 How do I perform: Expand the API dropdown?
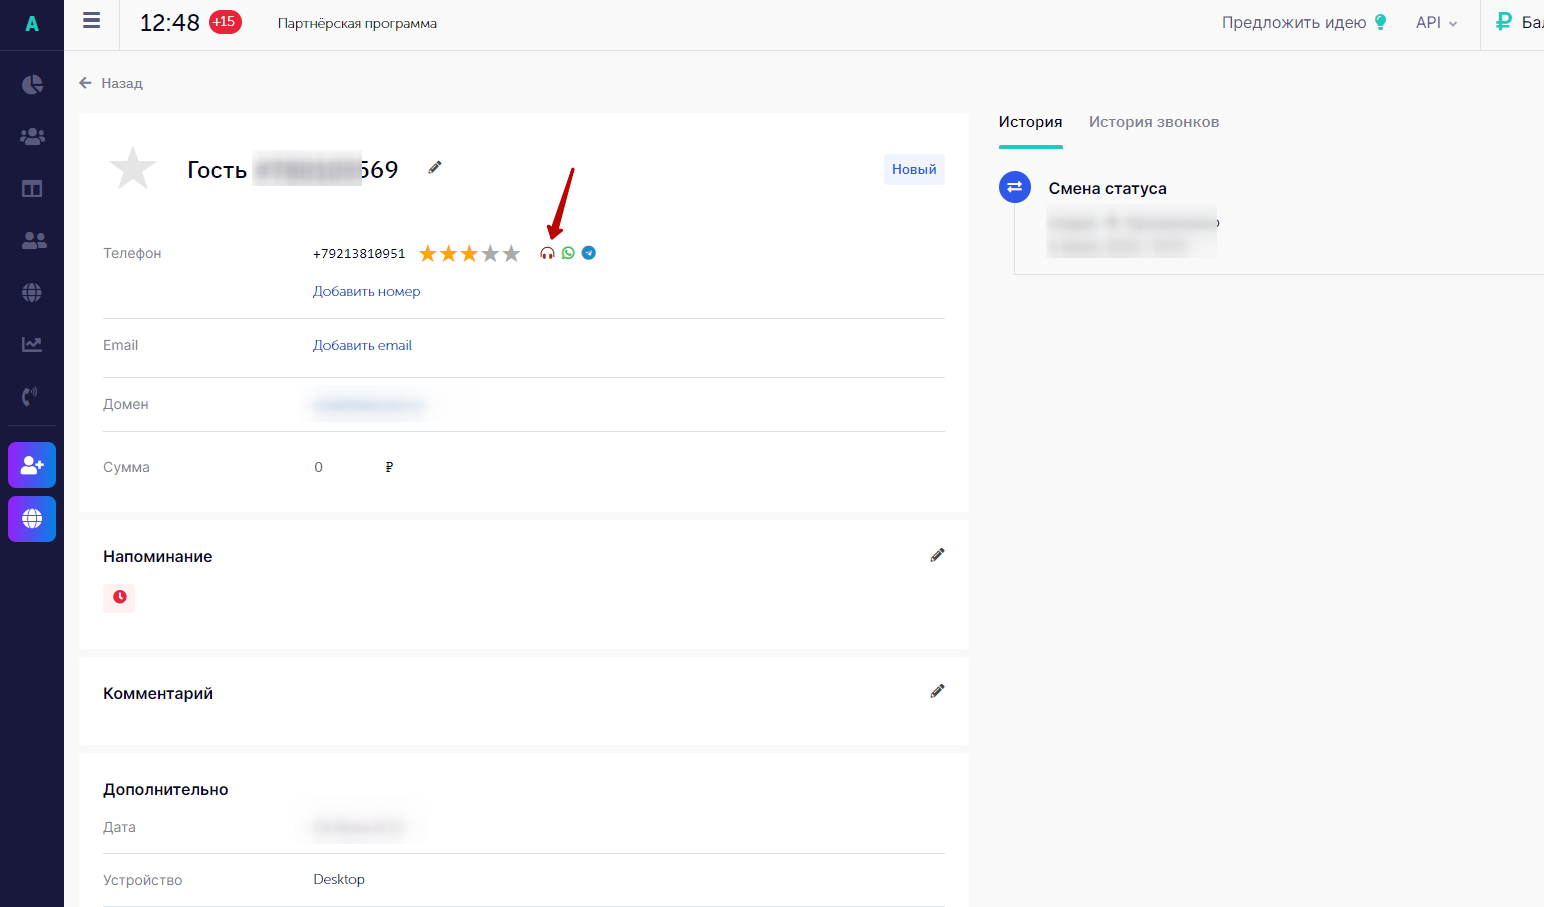click(x=1436, y=22)
